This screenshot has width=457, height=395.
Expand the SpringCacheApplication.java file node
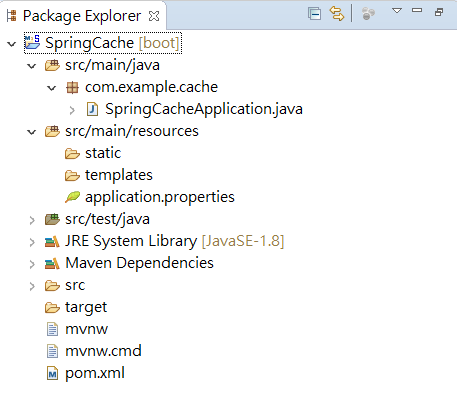click(72, 110)
